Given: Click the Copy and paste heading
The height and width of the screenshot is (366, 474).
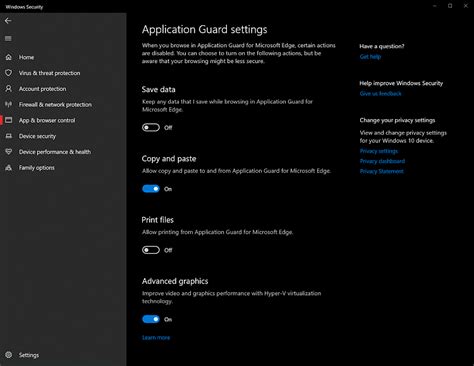Looking at the screenshot, I should click(169, 159).
